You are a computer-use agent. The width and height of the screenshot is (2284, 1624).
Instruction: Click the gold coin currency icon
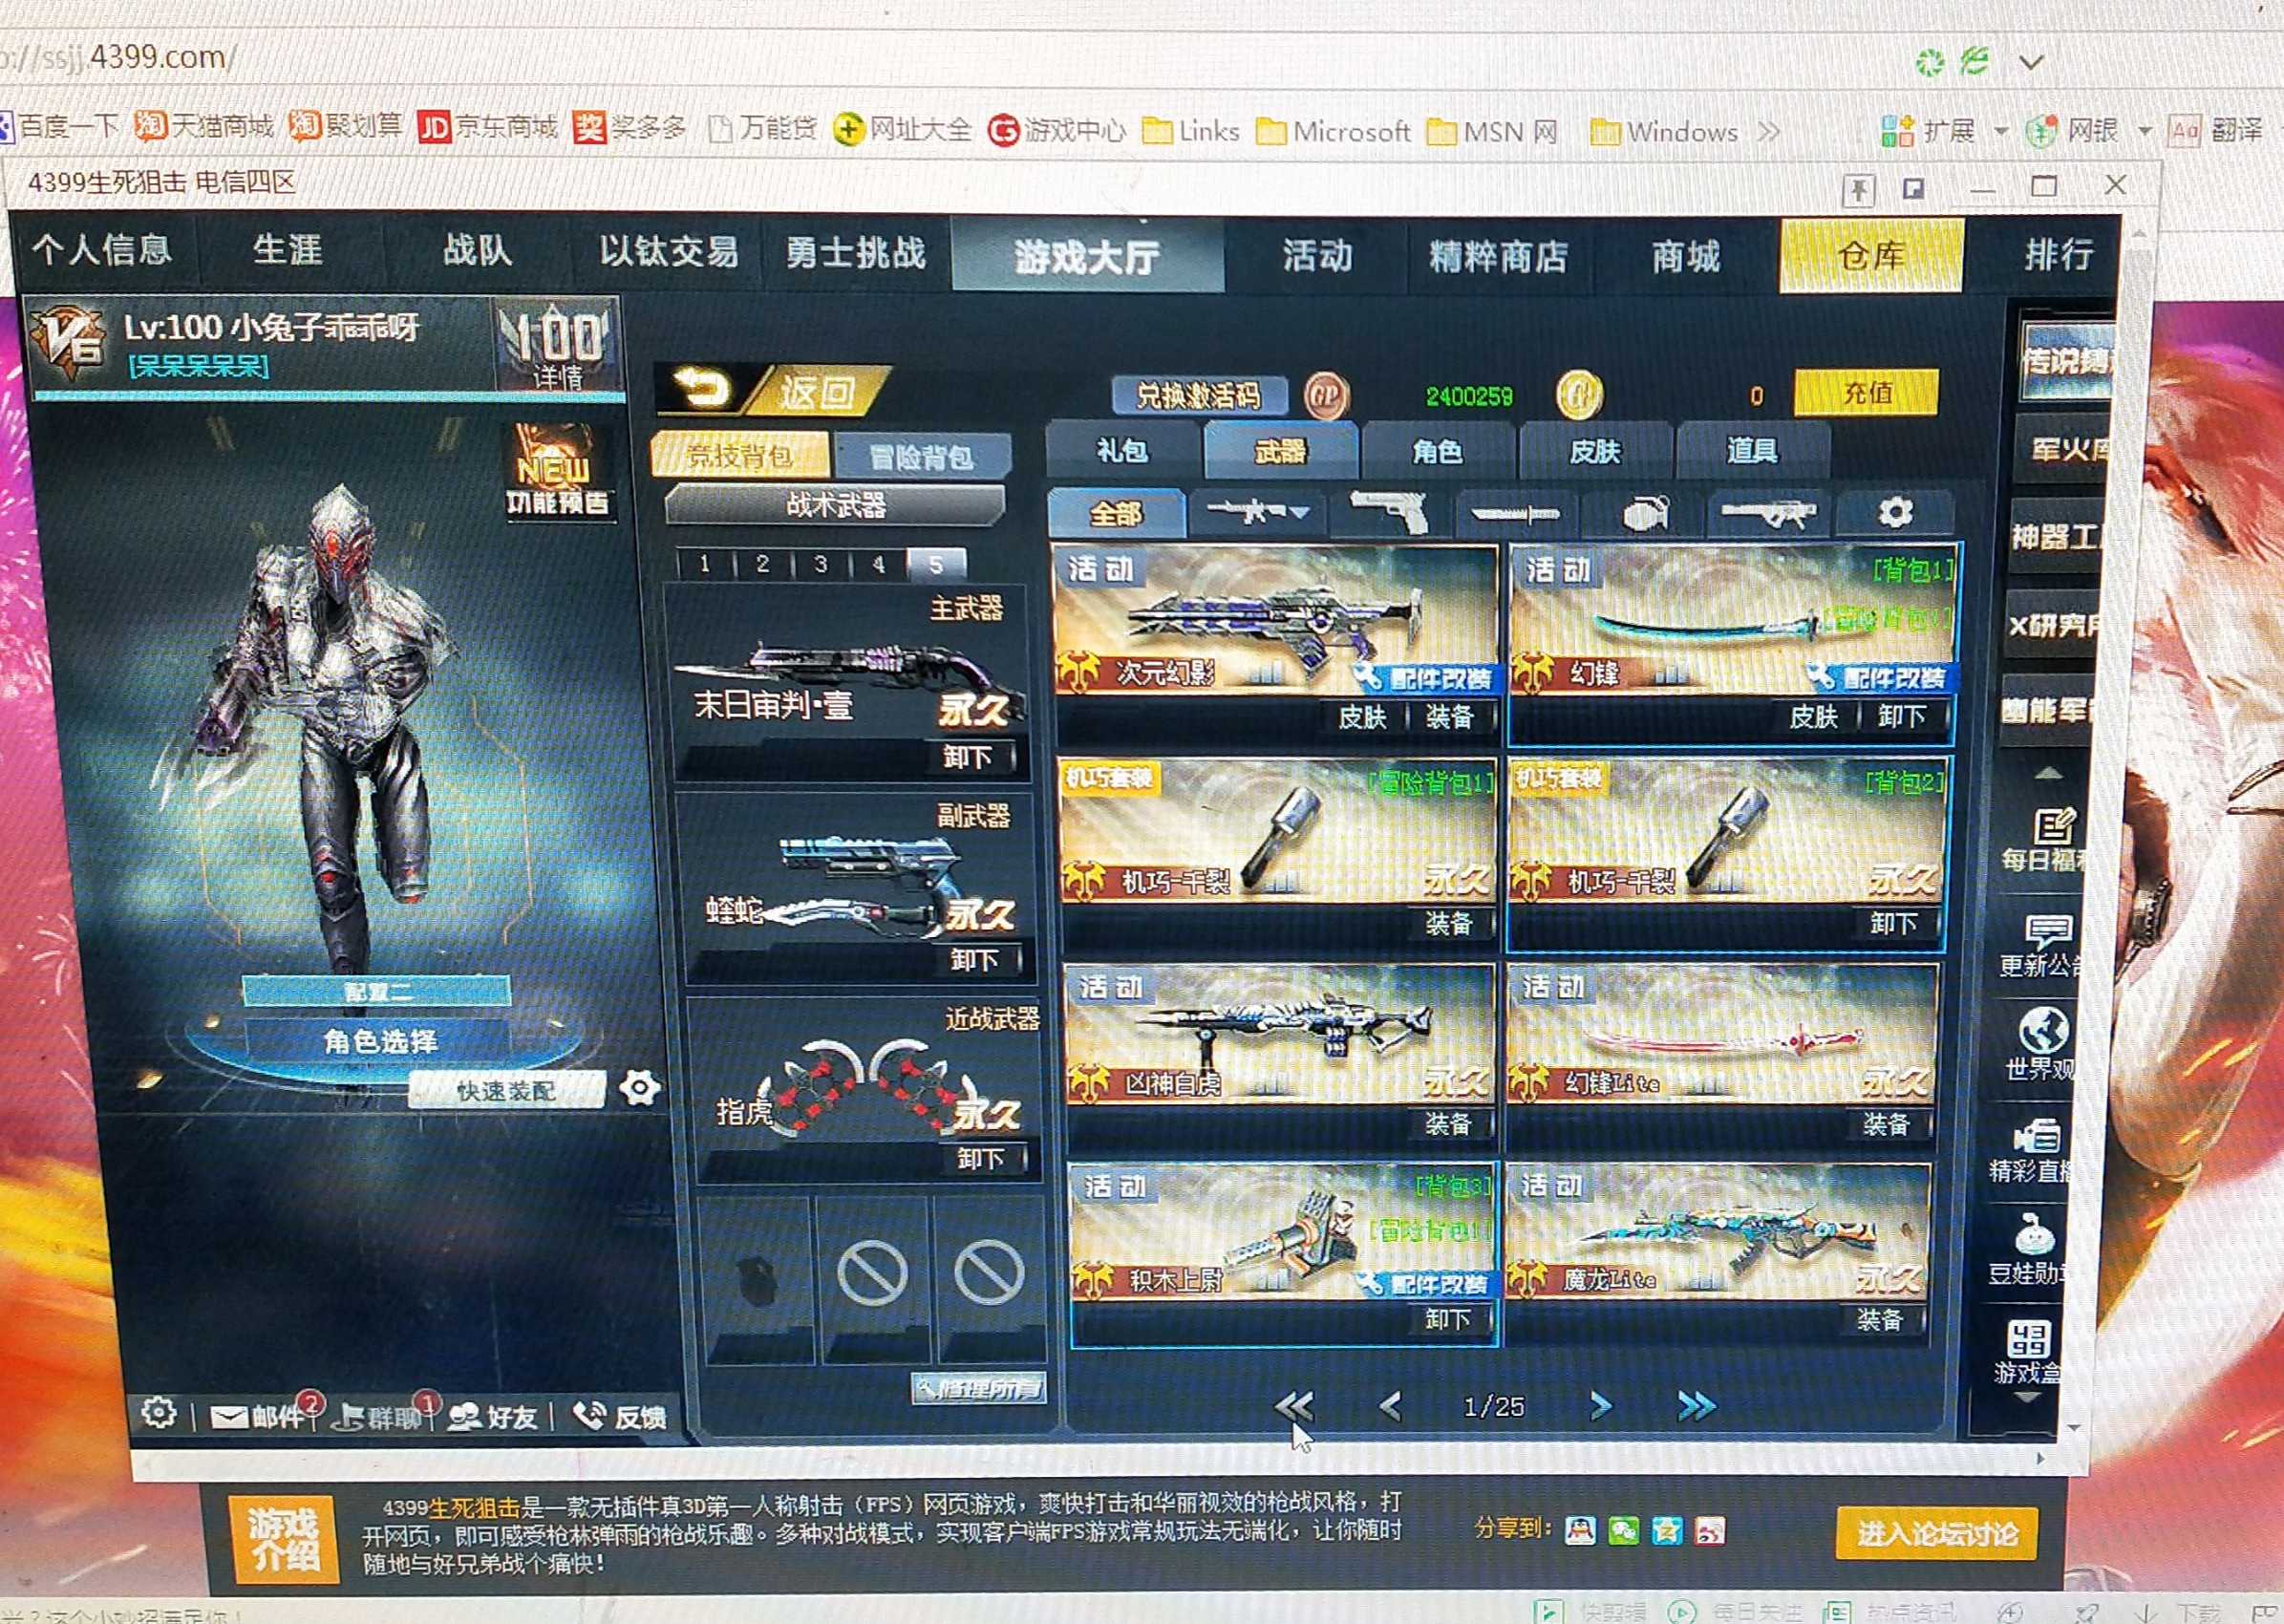(x=1579, y=395)
